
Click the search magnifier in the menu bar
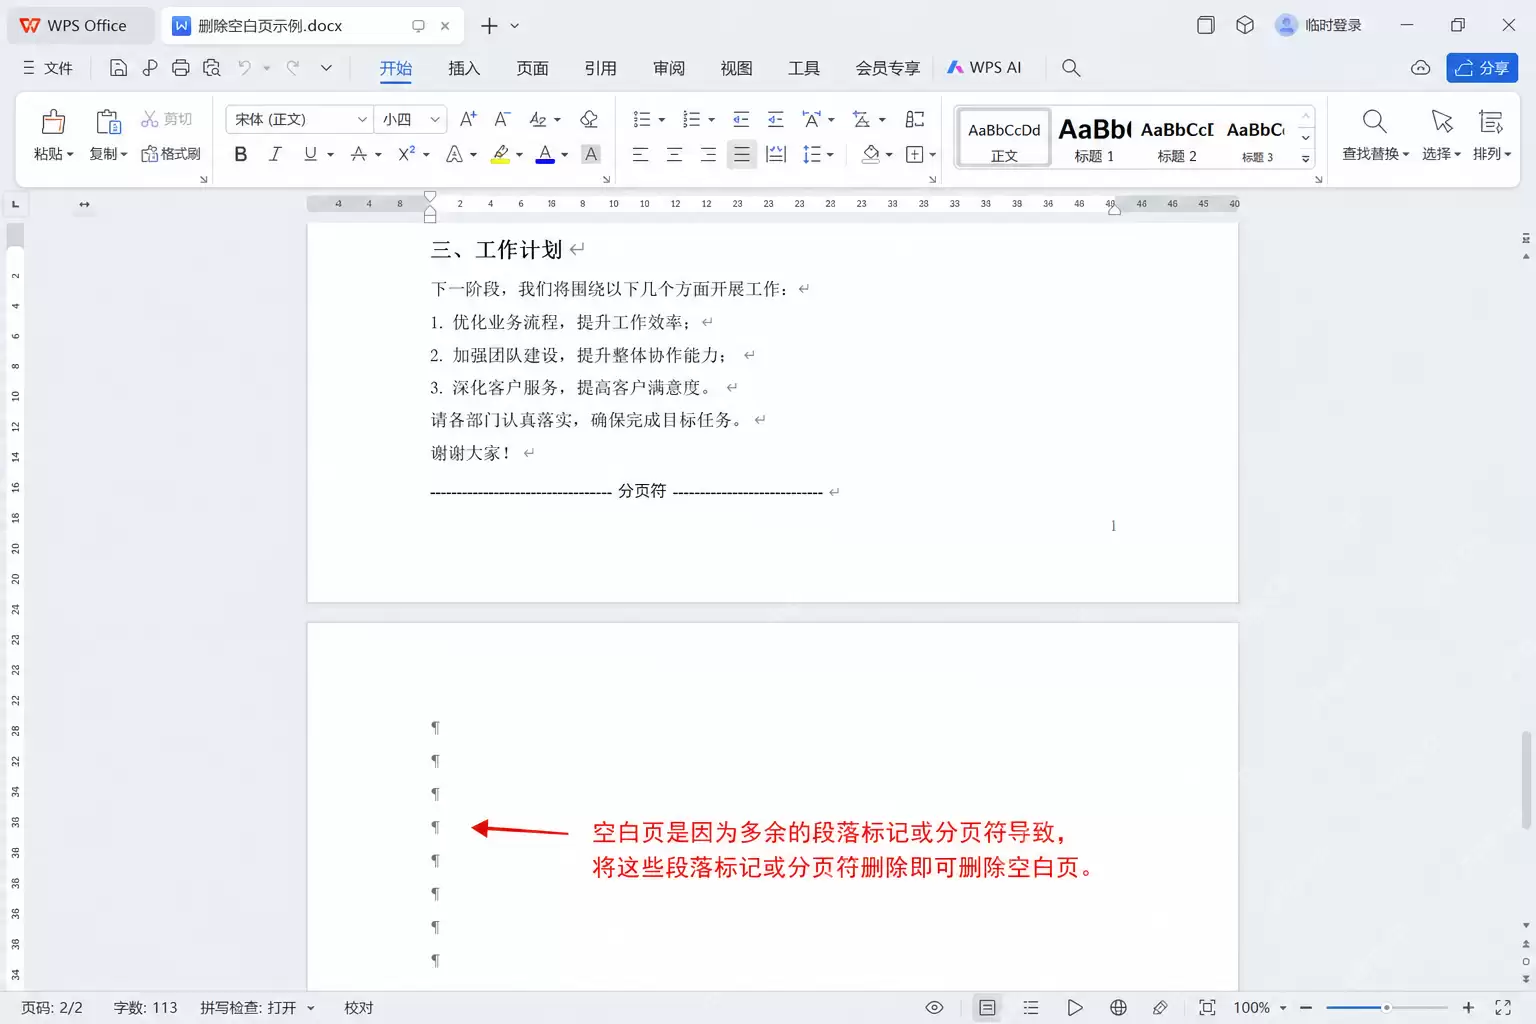pyautogui.click(x=1071, y=68)
